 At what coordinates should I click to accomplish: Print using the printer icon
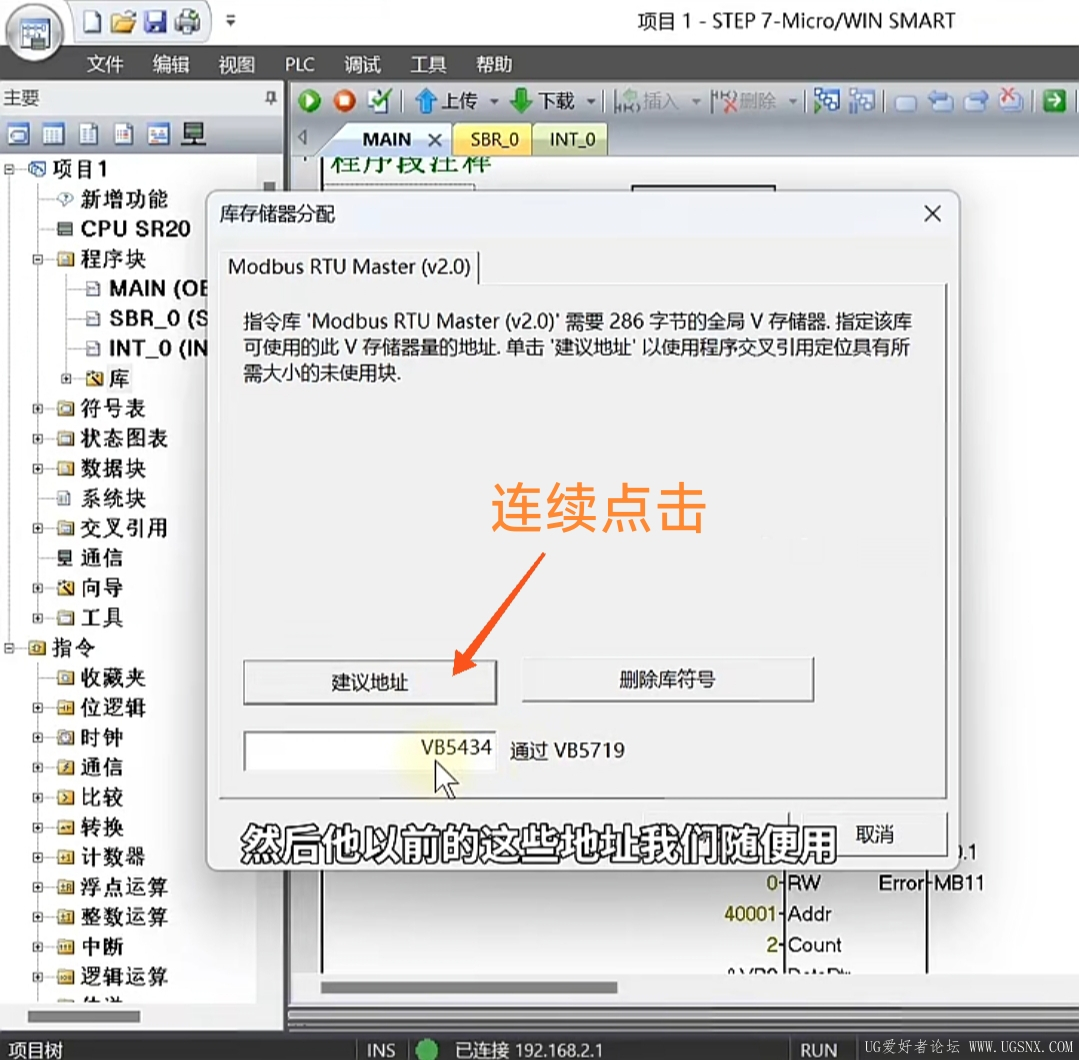[187, 21]
